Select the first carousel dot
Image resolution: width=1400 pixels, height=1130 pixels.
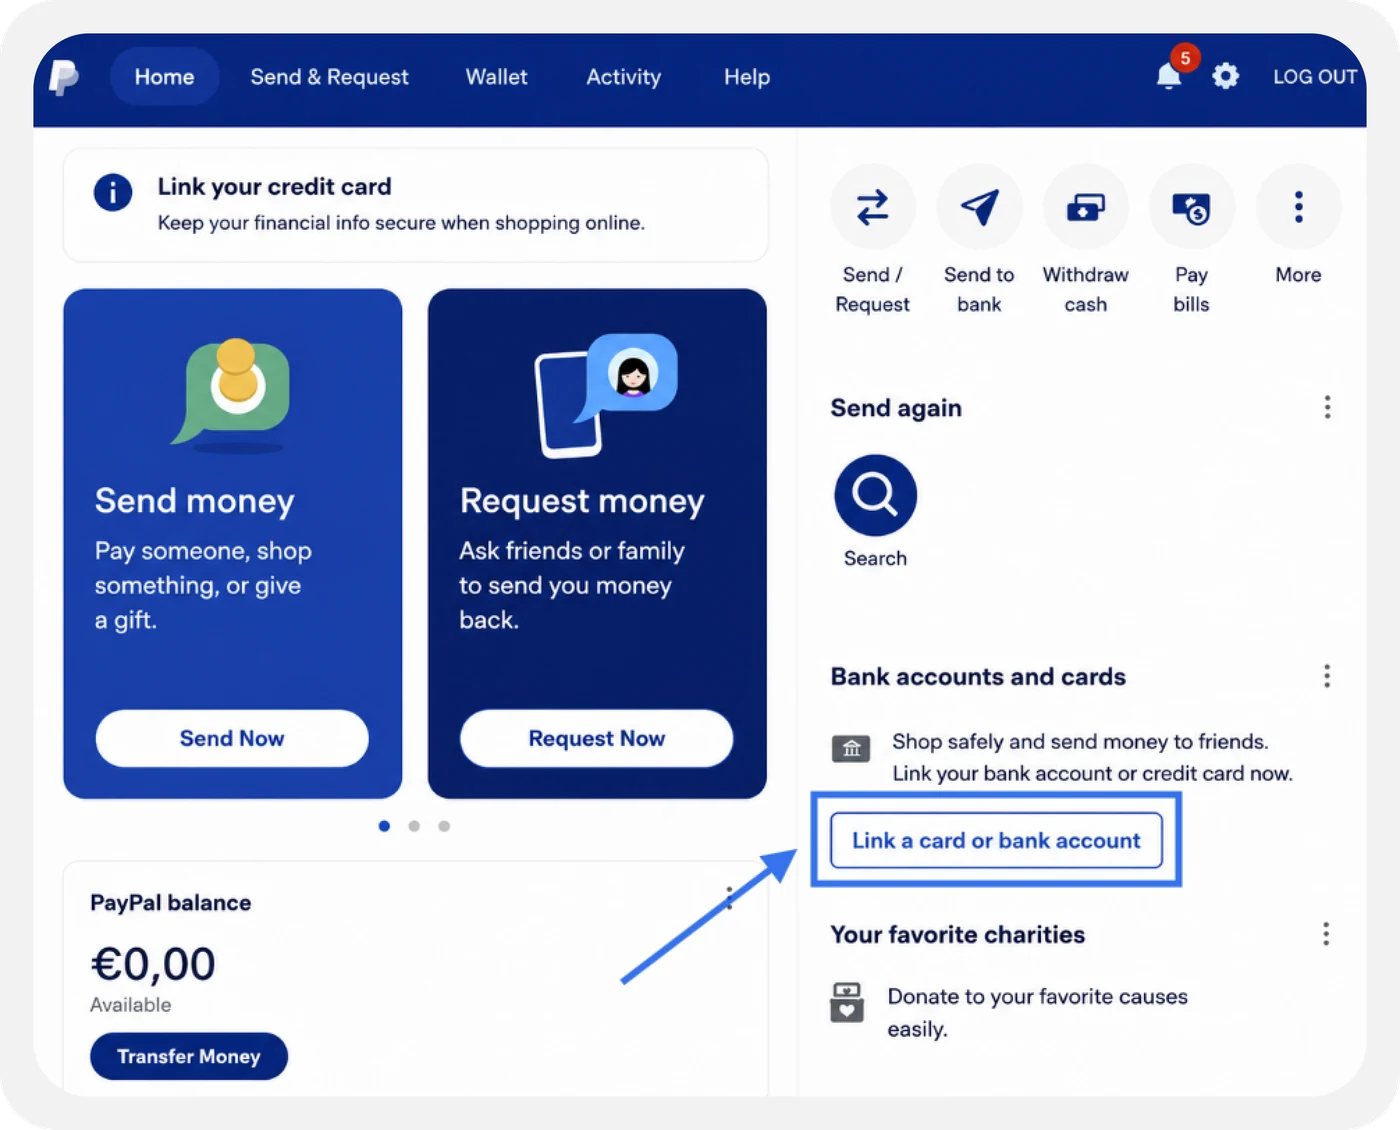(x=384, y=826)
